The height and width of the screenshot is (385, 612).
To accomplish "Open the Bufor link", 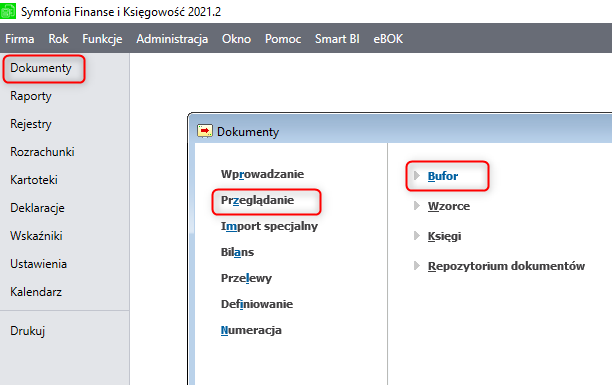I will pos(443,176).
